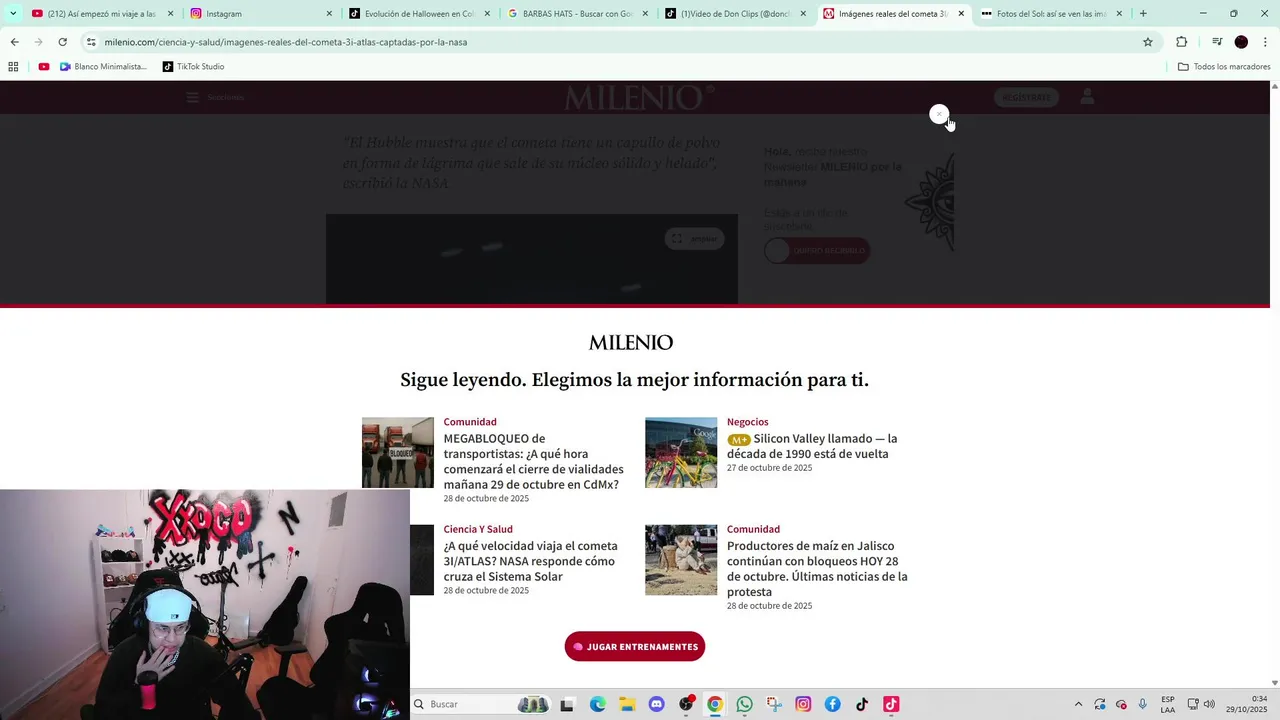Open the volume control in tray

click(x=1209, y=704)
